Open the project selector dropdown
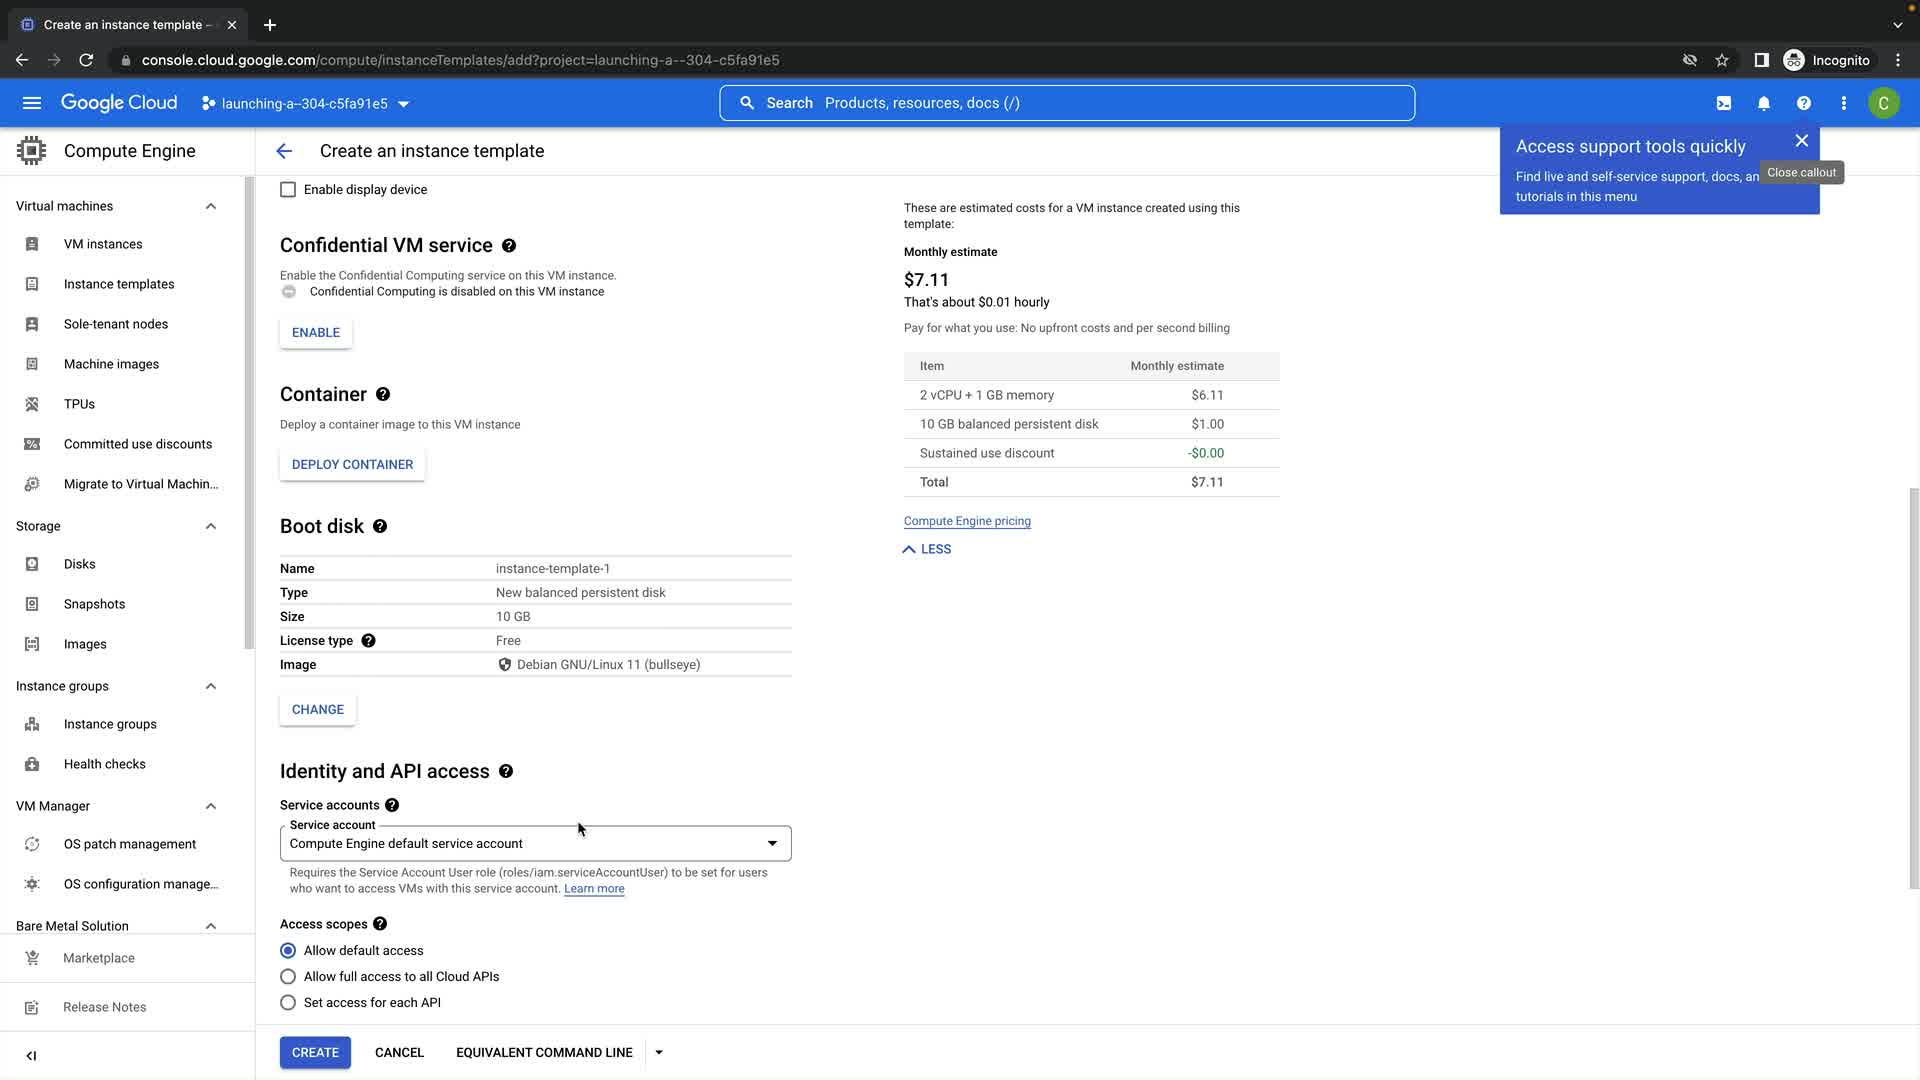The image size is (1920, 1080). 305,104
